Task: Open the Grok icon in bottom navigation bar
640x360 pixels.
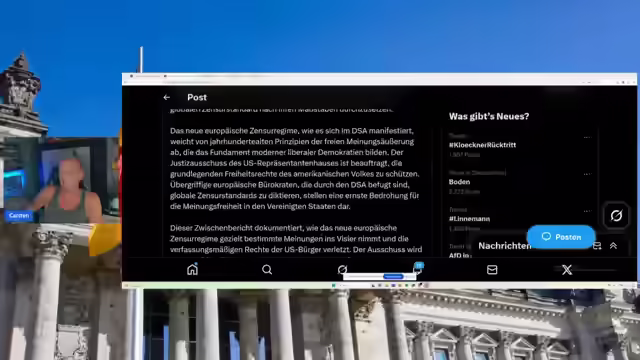Action: click(x=342, y=269)
